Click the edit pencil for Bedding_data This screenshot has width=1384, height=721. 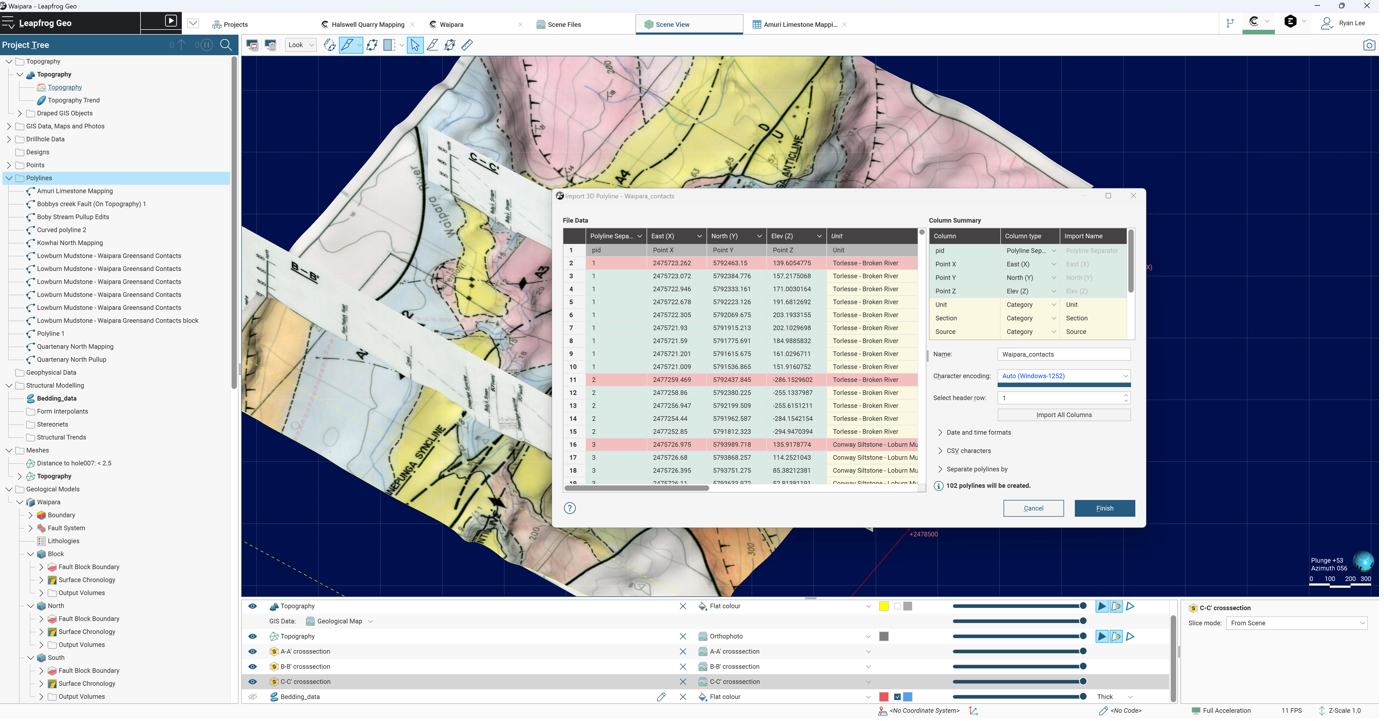[661, 697]
